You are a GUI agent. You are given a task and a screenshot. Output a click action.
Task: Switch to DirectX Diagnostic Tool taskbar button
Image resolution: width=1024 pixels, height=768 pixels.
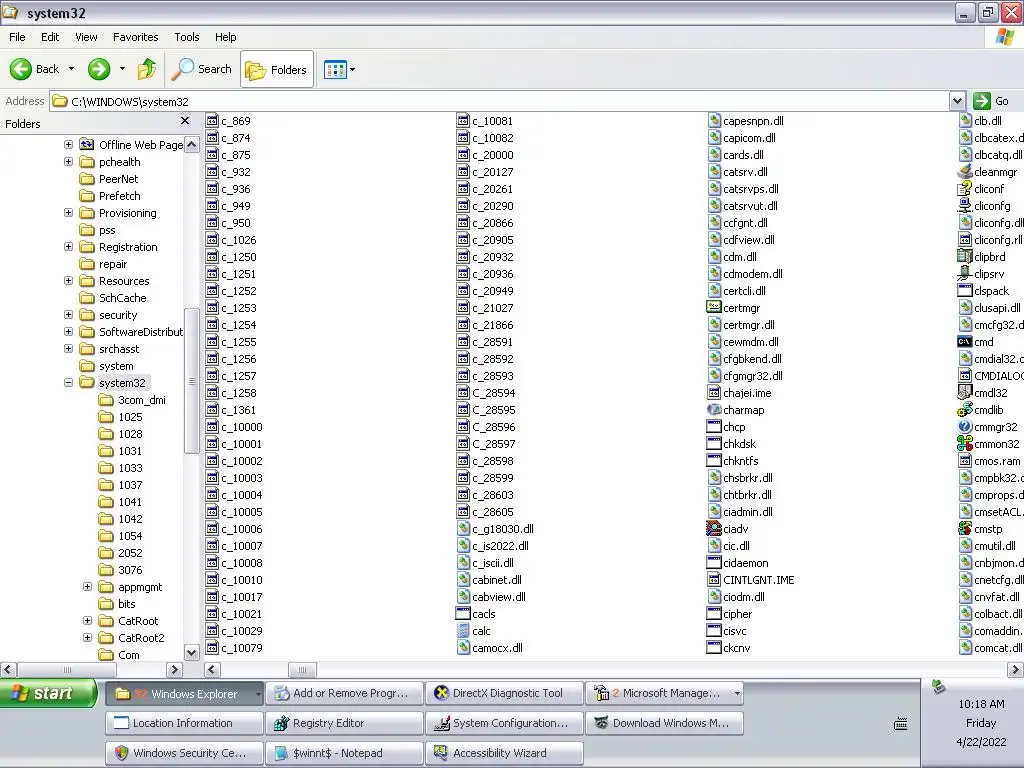tap(504, 693)
